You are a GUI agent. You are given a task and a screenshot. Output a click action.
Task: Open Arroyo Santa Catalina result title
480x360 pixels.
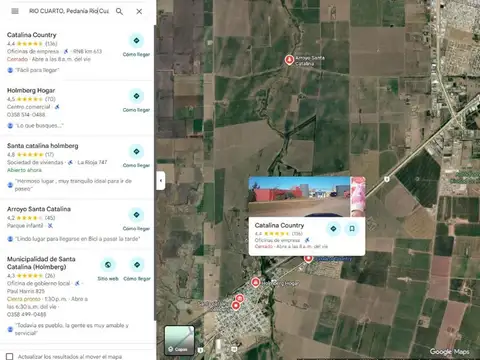click(39, 209)
